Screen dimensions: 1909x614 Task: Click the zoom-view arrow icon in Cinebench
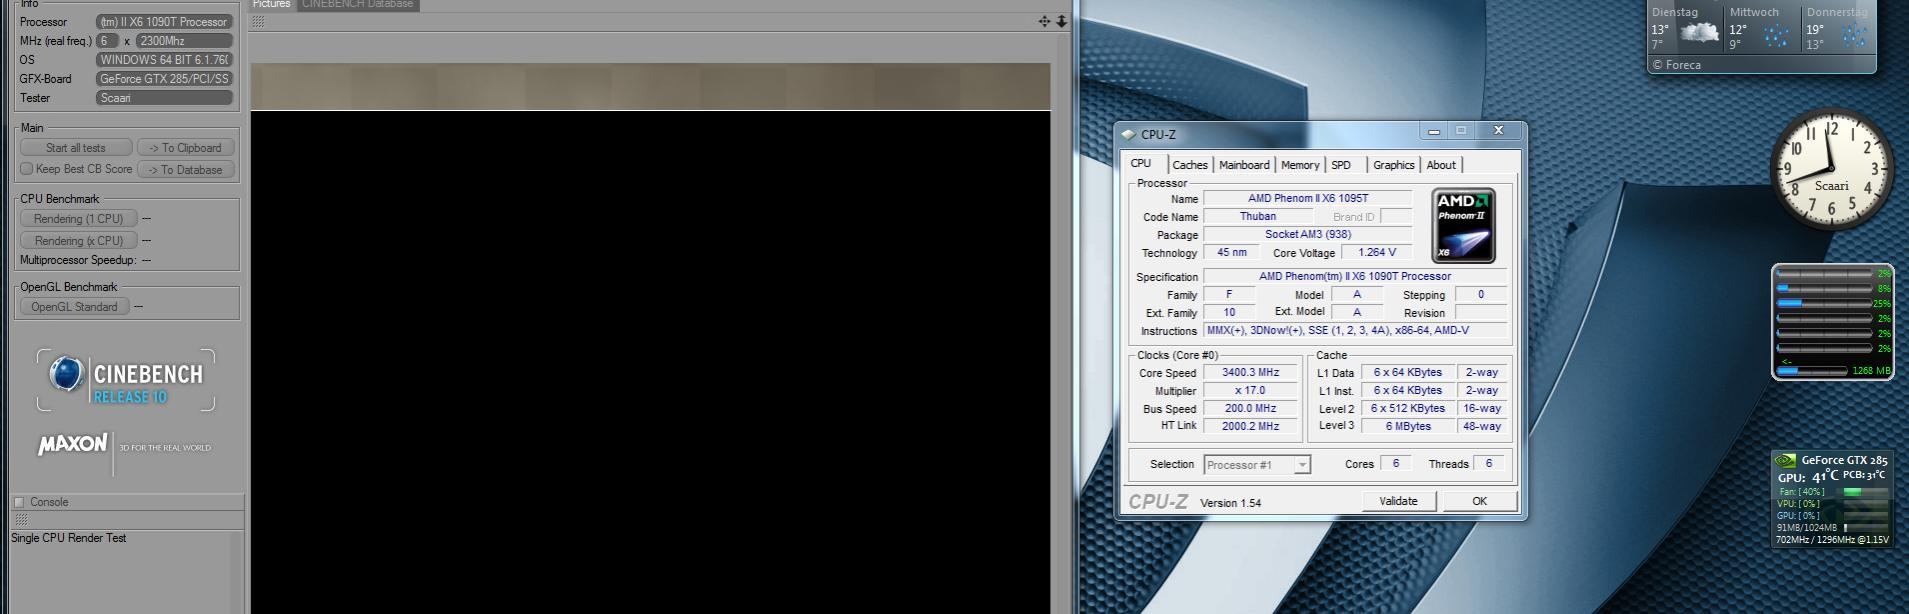[1061, 21]
